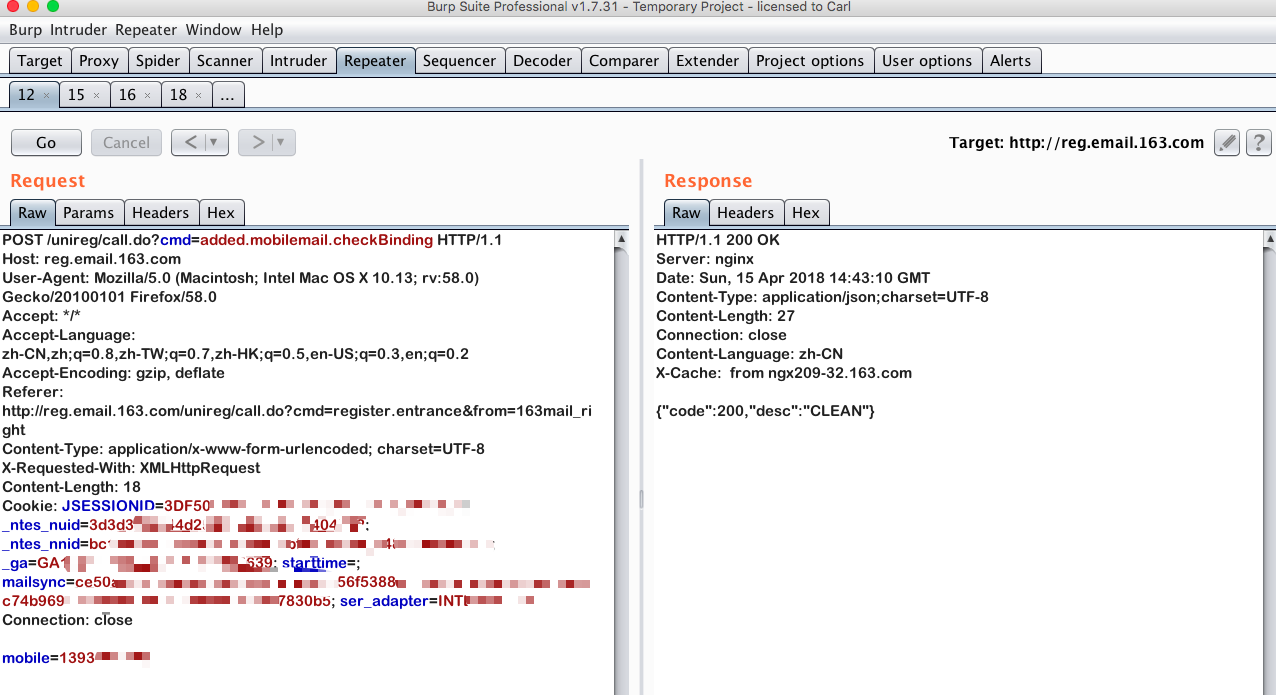Click the X-Requested-With header line
Image resolution: width=1276 pixels, height=695 pixels.
(x=131, y=468)
